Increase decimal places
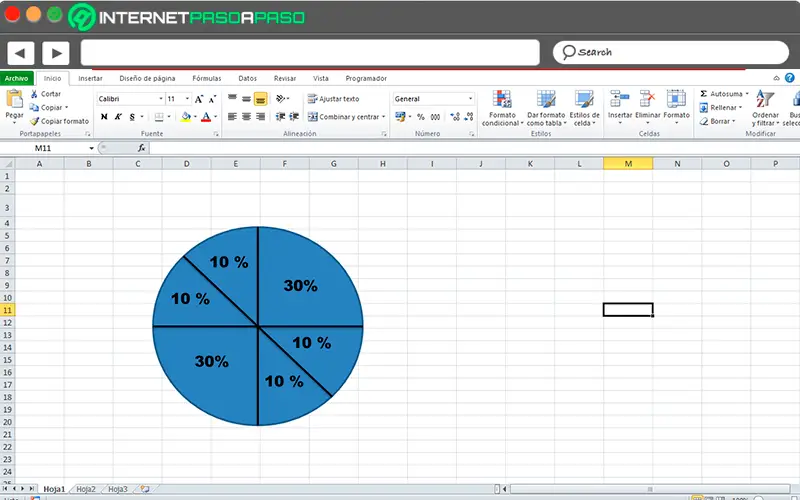The width and height of the screenshot is (800, 500). coord(455,117)
